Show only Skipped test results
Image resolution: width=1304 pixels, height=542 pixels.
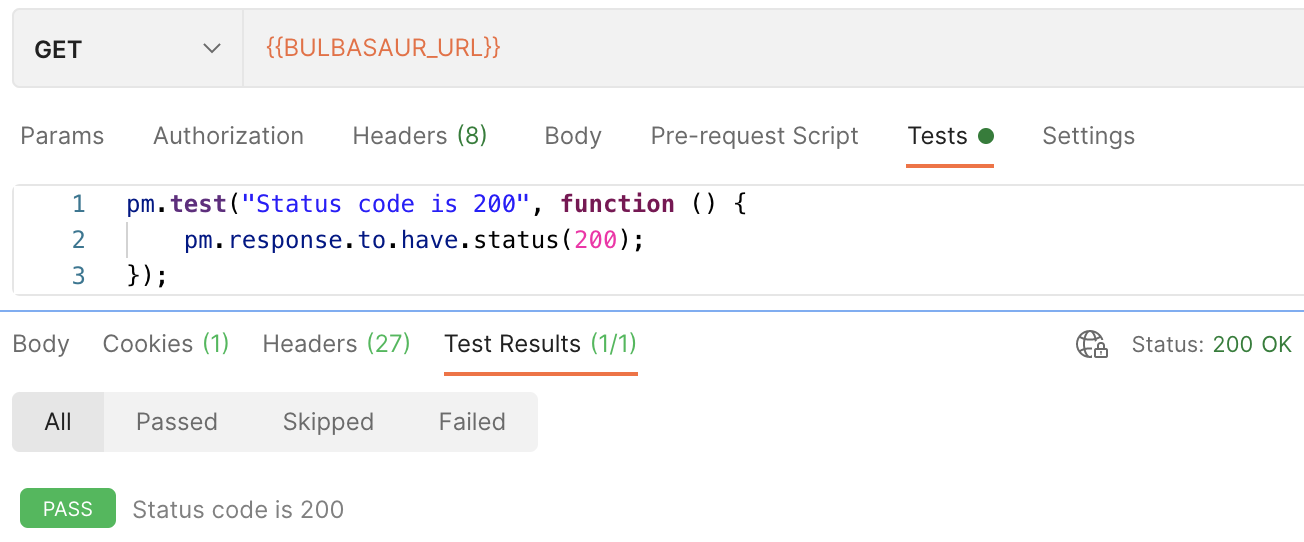pyautogui.click(x=328, y=422)
